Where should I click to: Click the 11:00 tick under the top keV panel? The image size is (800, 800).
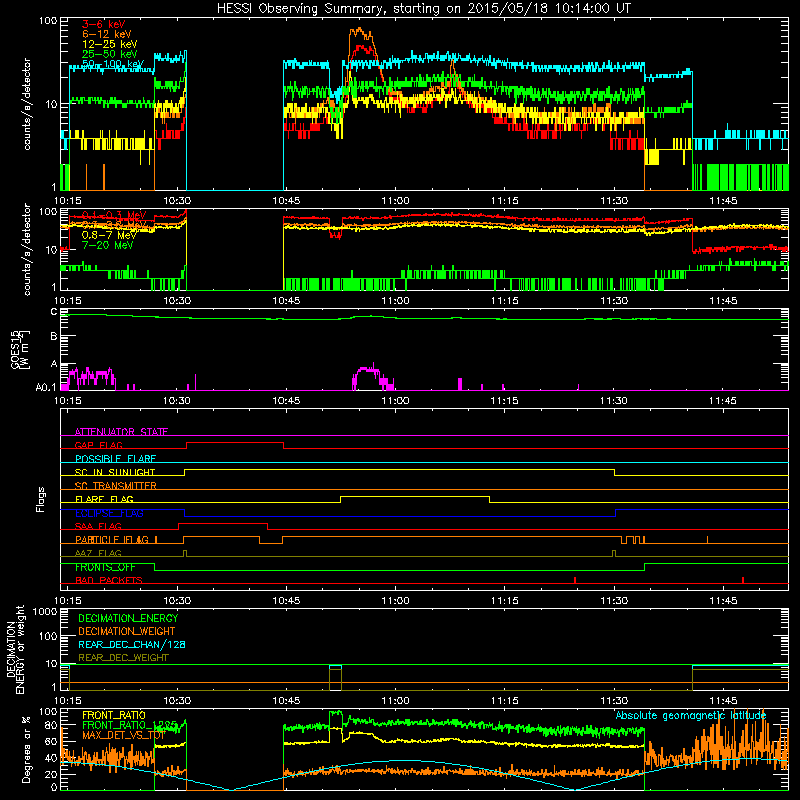[395, 201]
